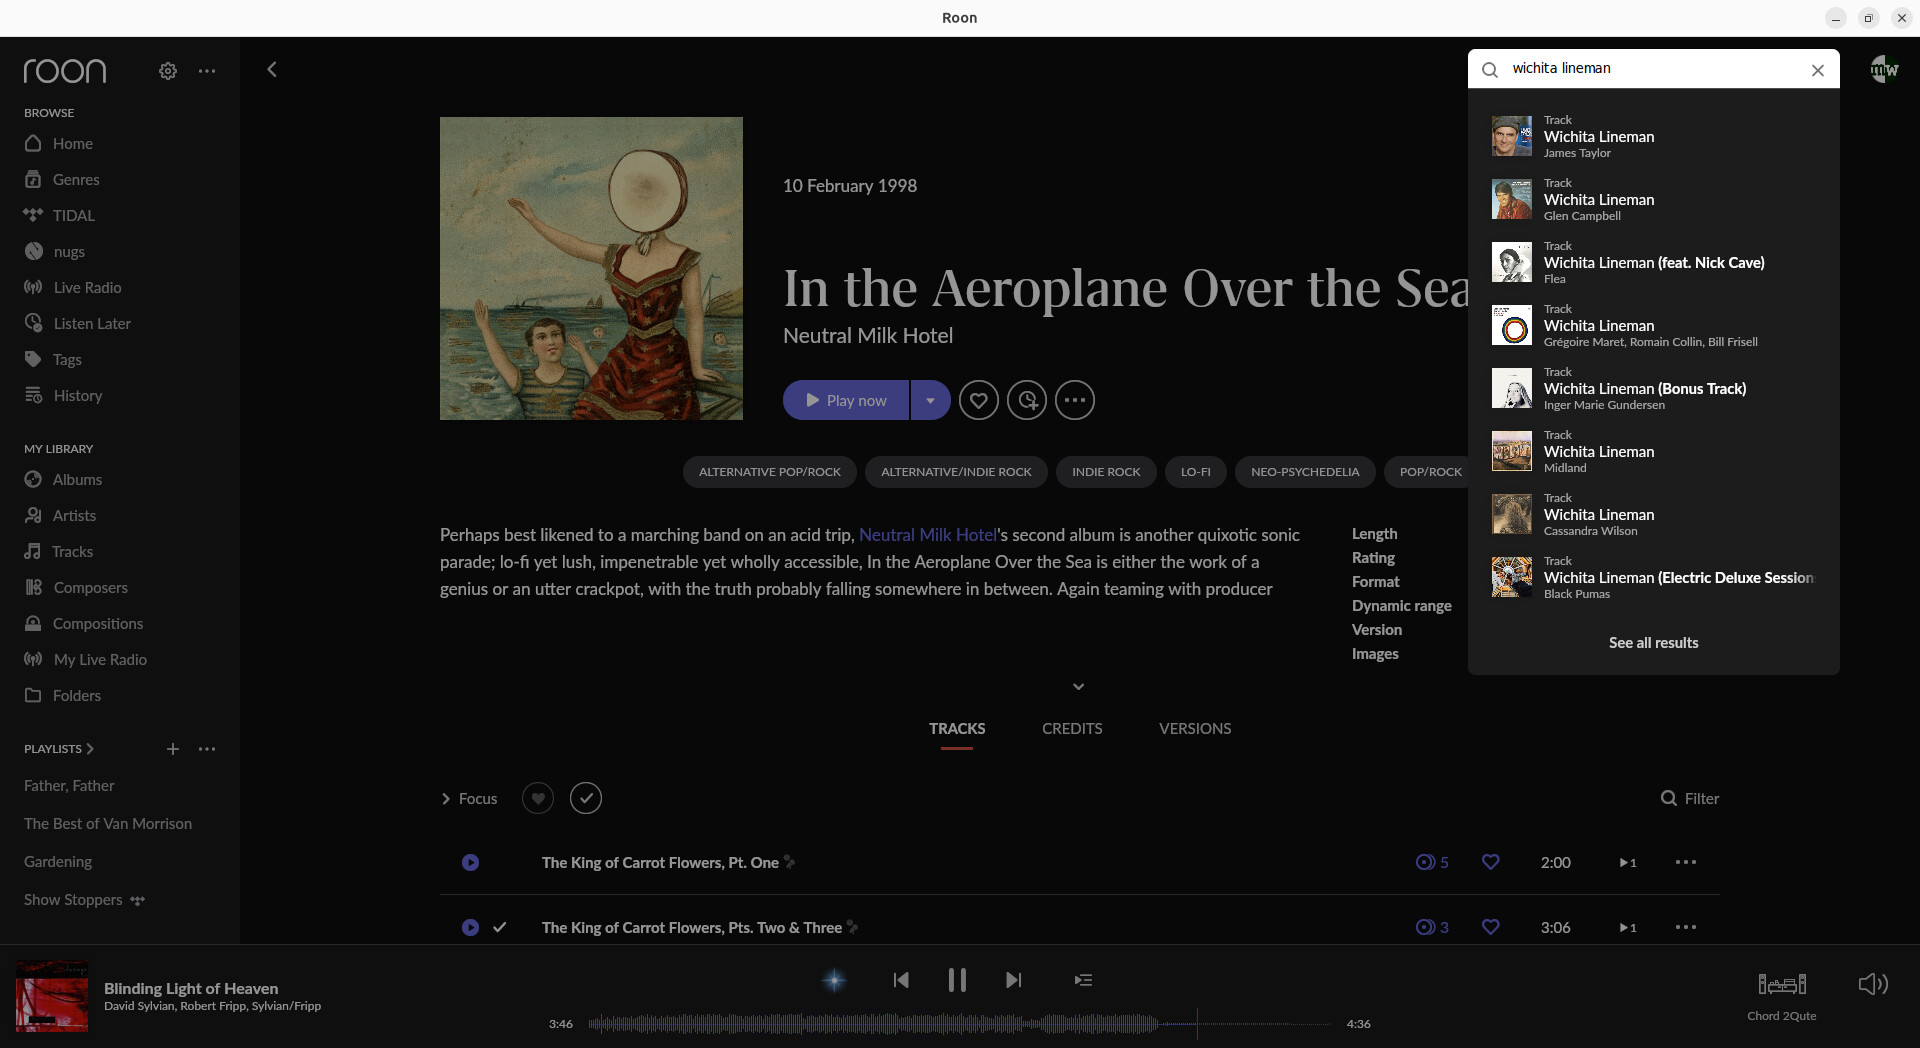Click the History icon in sidebar
Image resolution: width=1920 pixels, height=1048 pixels.
(x=33, y=395)
